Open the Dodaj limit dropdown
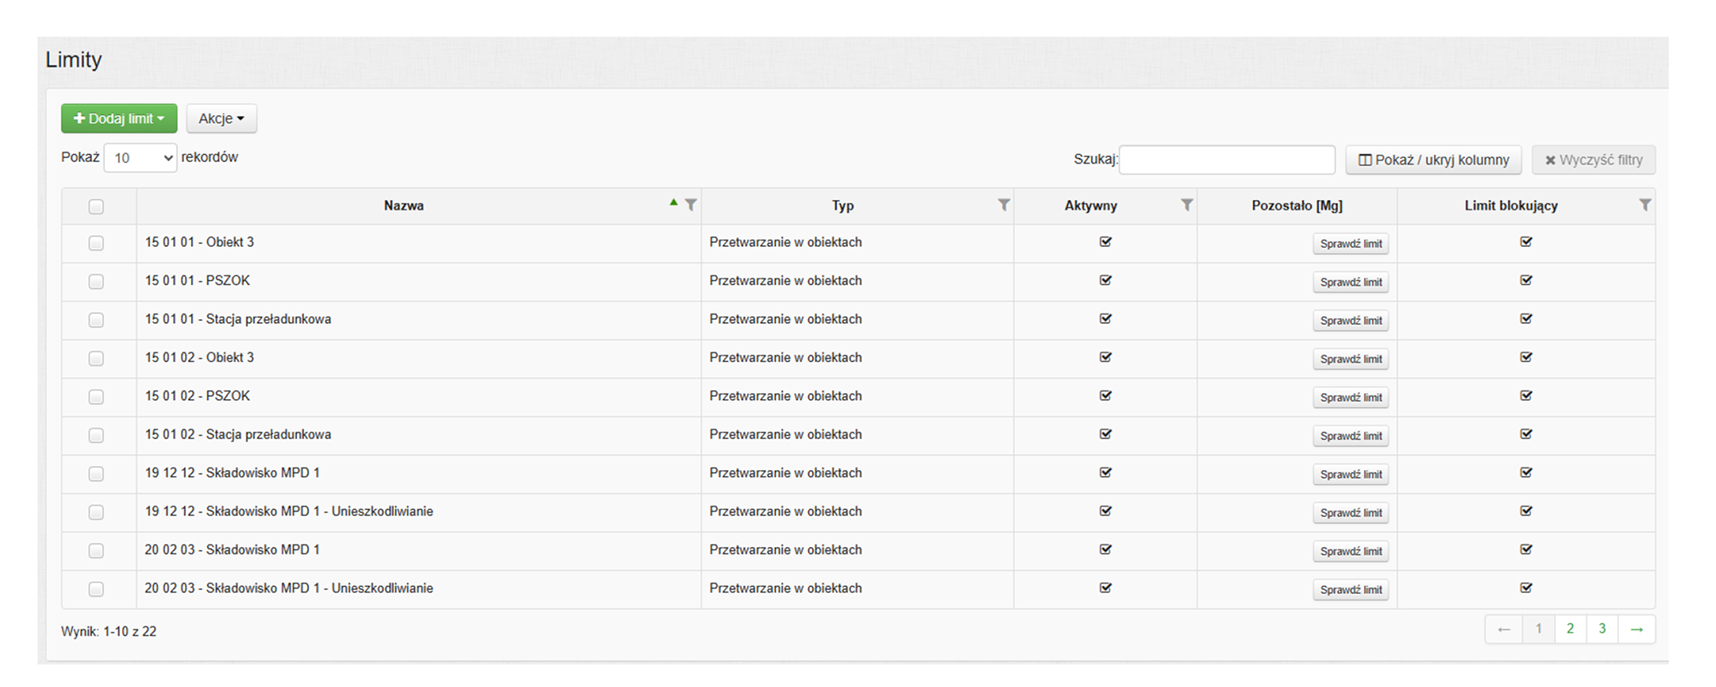The width and height of the screenshot is (1716, 687). click(119, 119)
